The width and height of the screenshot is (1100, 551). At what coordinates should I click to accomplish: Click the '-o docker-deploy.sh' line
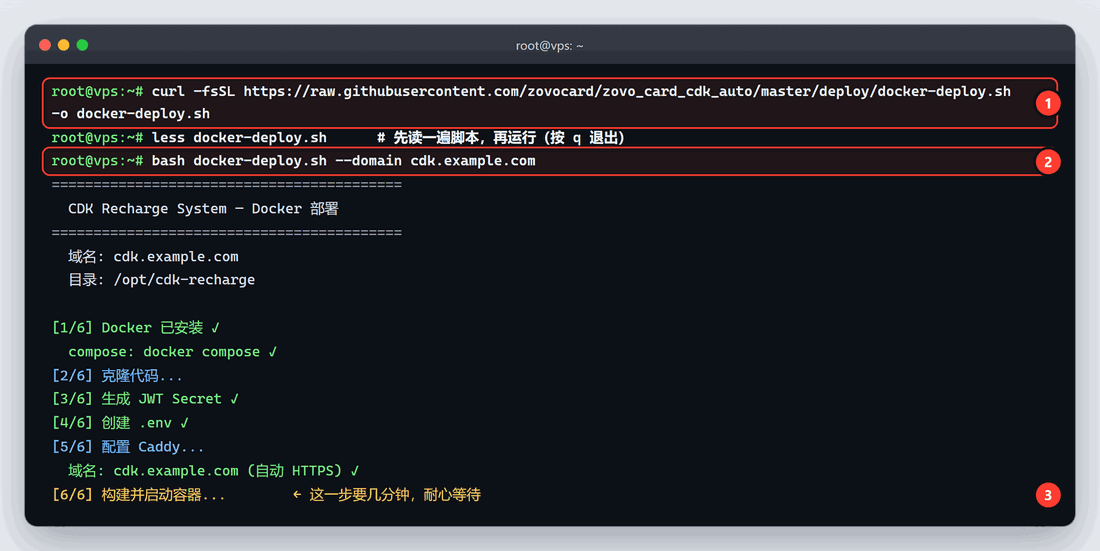click(130, 113)
